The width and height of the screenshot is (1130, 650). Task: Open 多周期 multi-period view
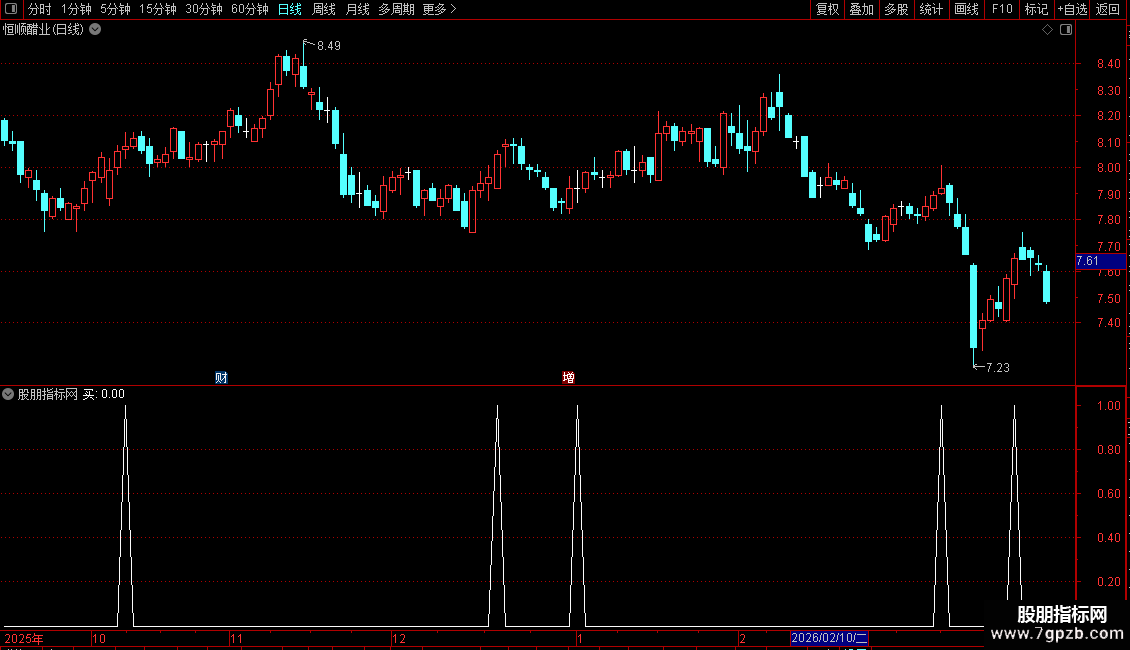(396, 9)
